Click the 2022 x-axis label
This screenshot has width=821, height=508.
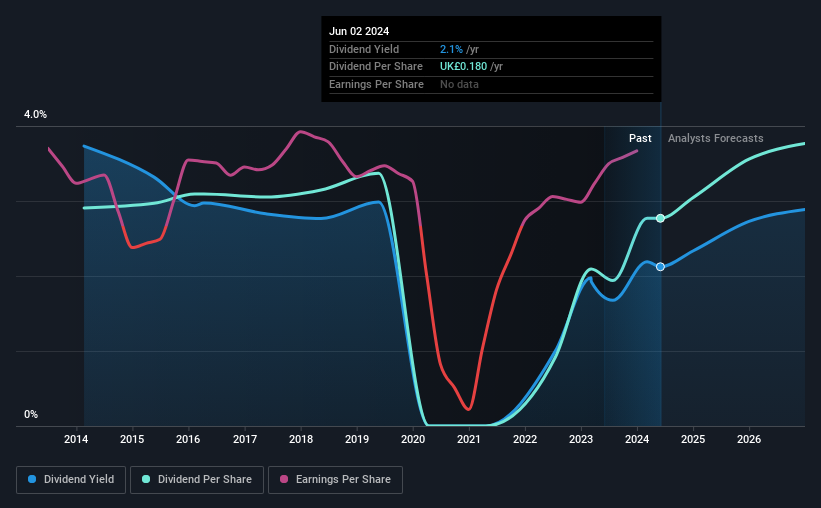point(525,439)
